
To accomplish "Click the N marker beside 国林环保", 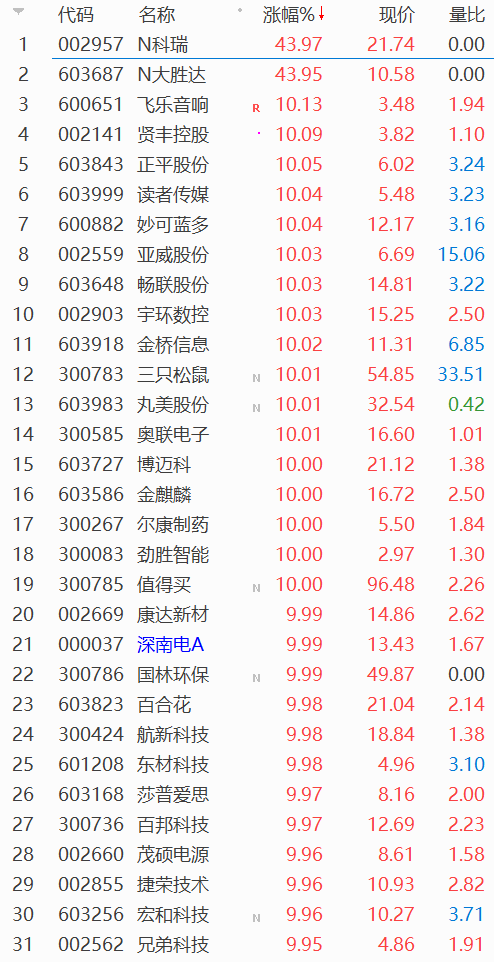I will pos(256,679).
